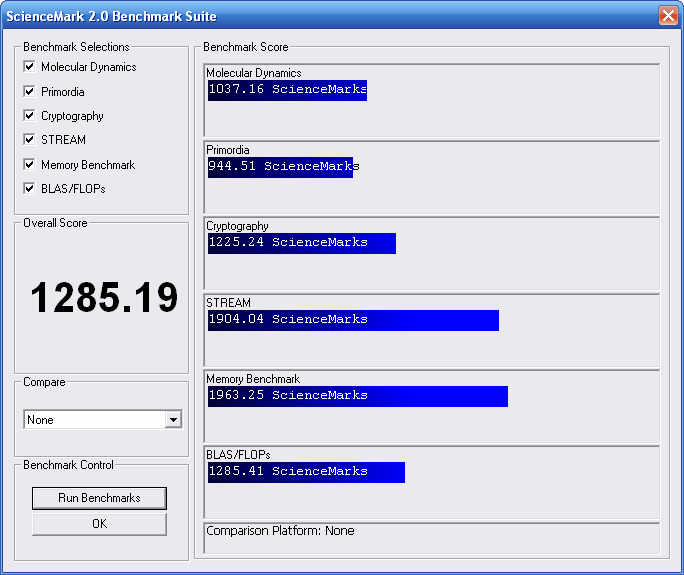
Task: Disable the Cryptography benchmark checkbox
Action: click(29, 116)
